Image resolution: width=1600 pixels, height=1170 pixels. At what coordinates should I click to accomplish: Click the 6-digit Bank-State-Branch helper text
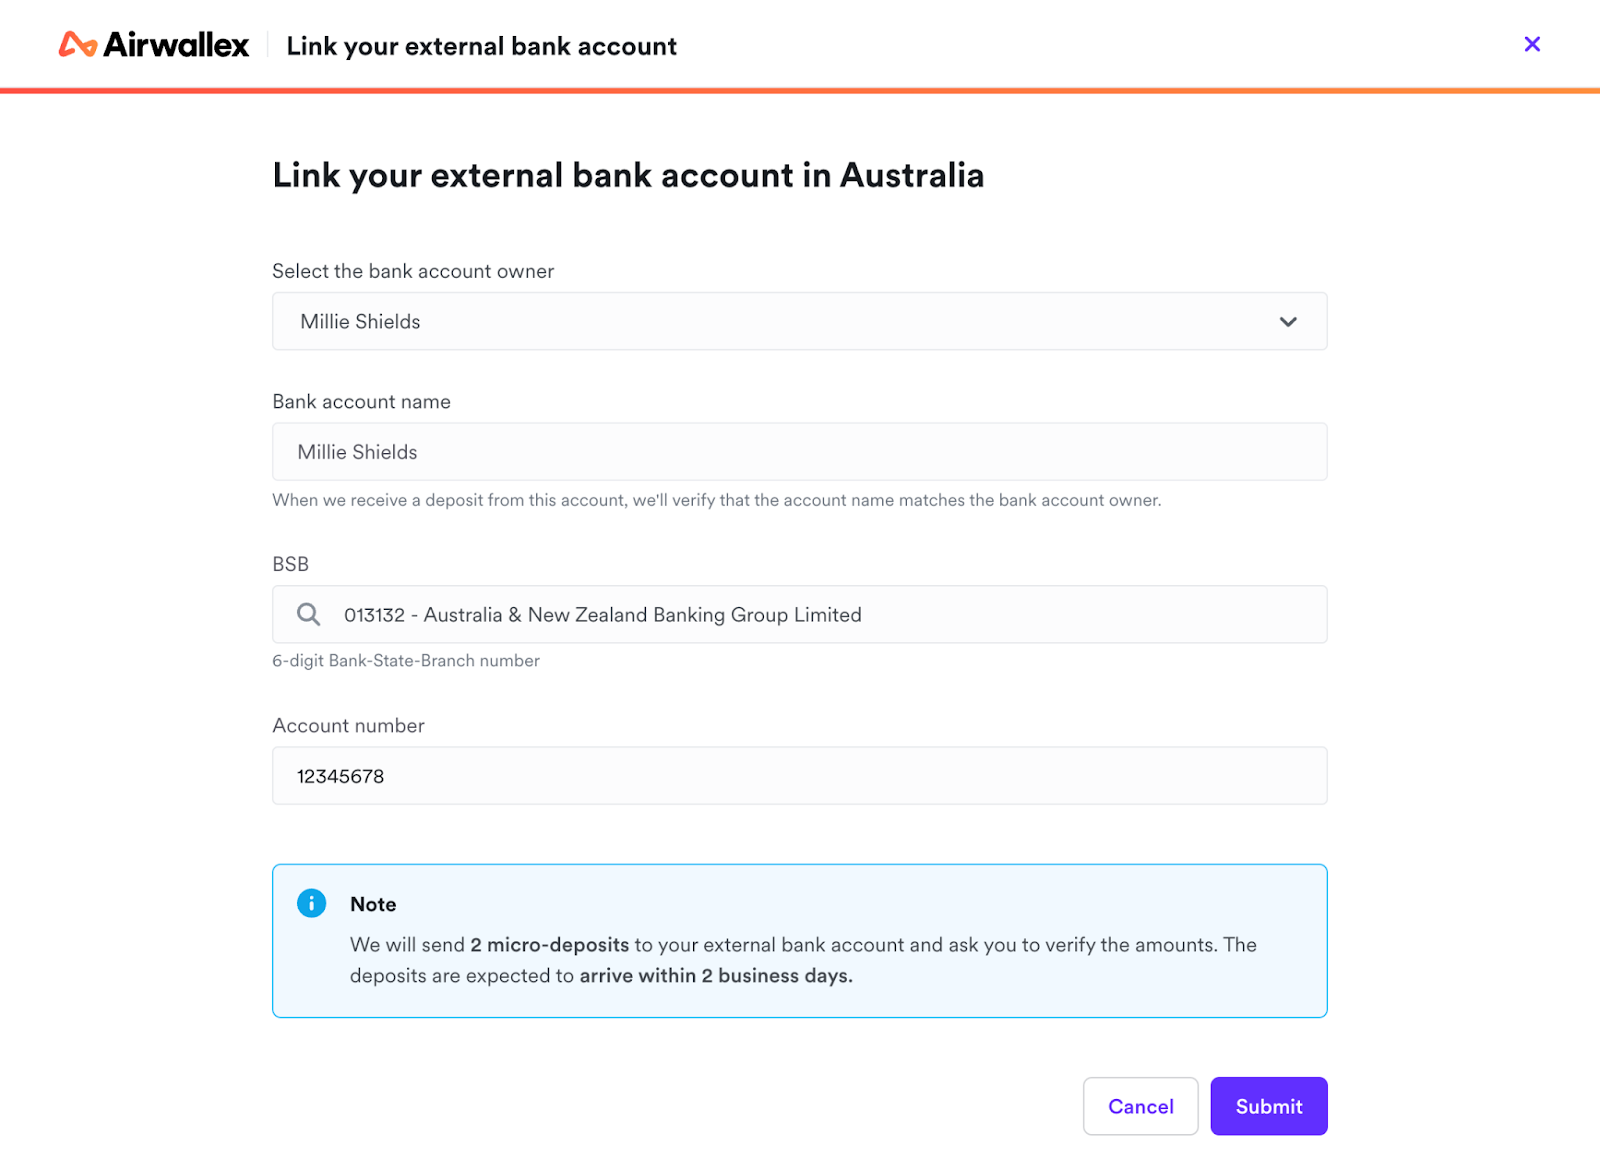[406, 660]
